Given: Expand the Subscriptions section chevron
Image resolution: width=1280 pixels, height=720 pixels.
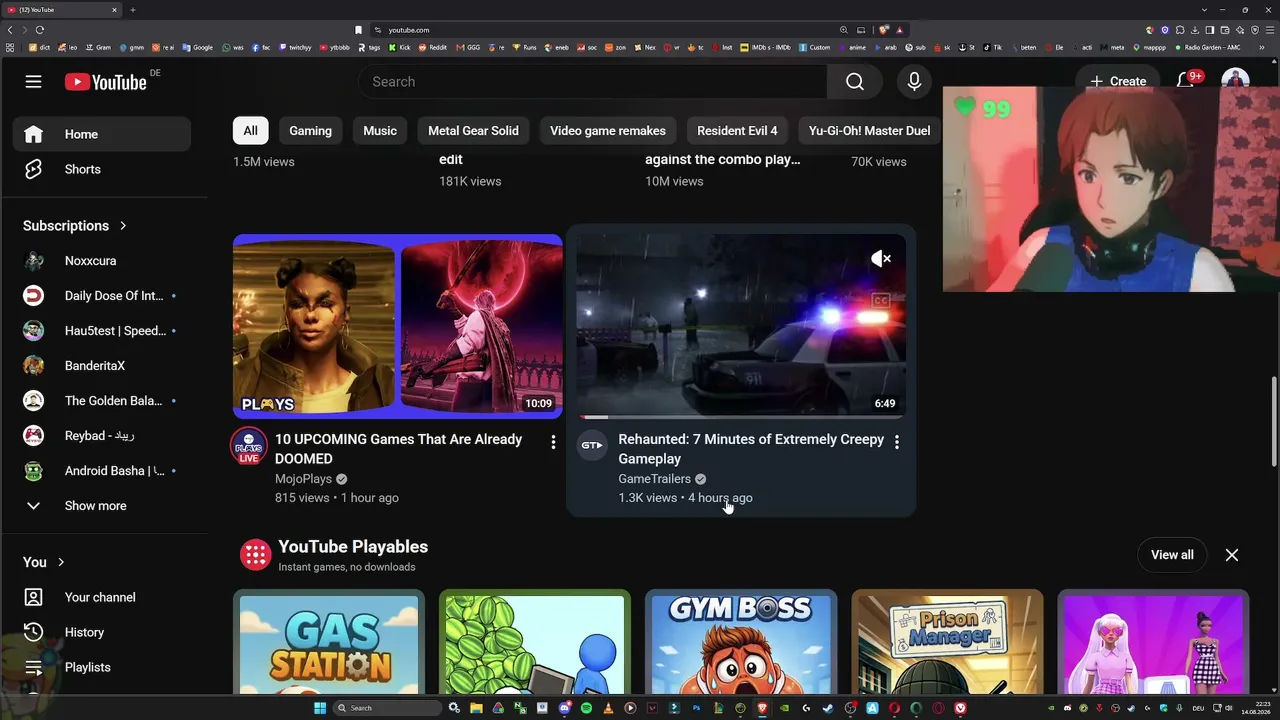Looking at the screenshot, I should tap(123, 226).
